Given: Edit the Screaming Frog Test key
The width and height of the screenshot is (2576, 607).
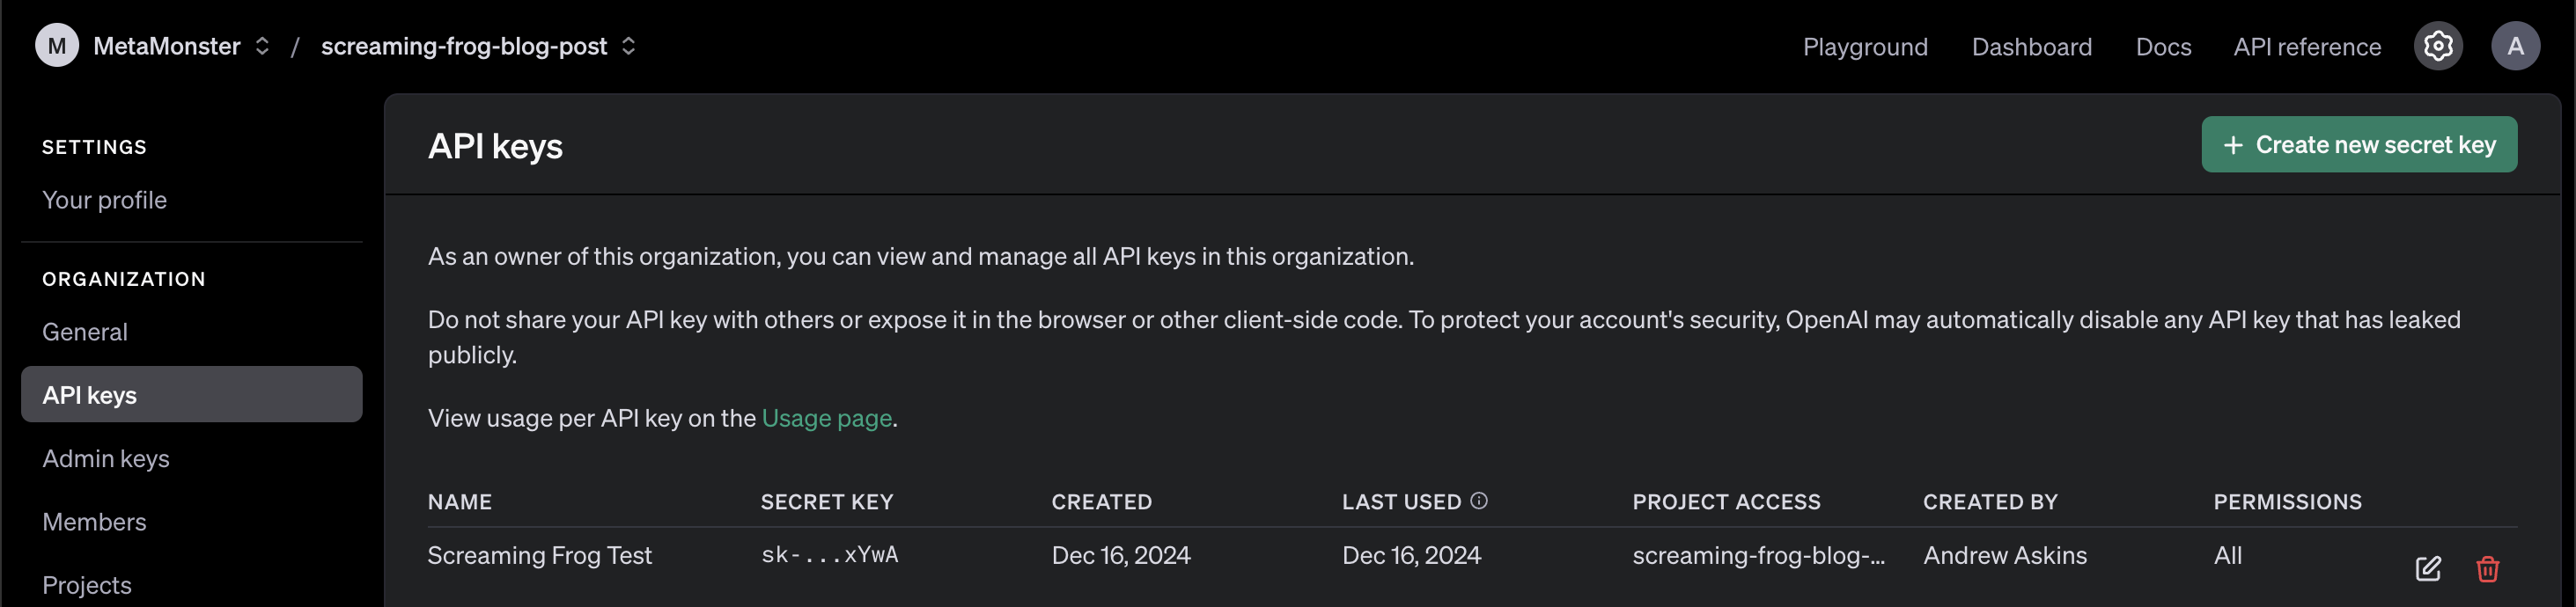Looking at the screenshot, I should click(x=2427, y=568).
